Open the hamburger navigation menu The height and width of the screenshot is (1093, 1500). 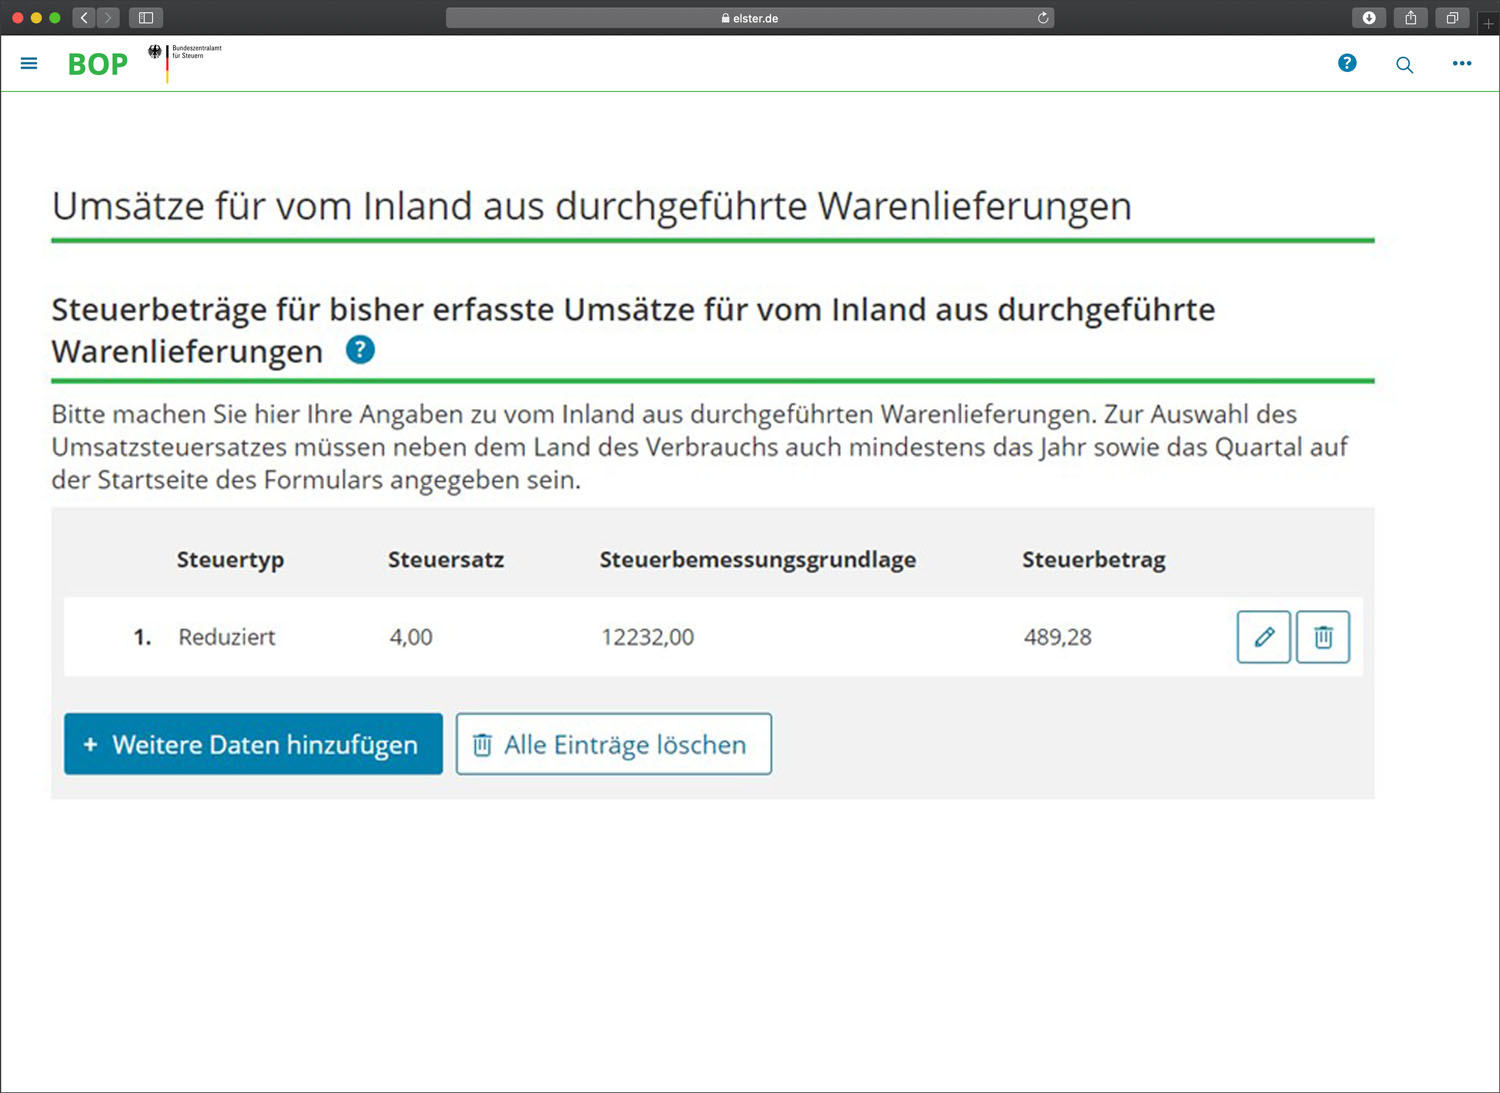click(29, 63)
